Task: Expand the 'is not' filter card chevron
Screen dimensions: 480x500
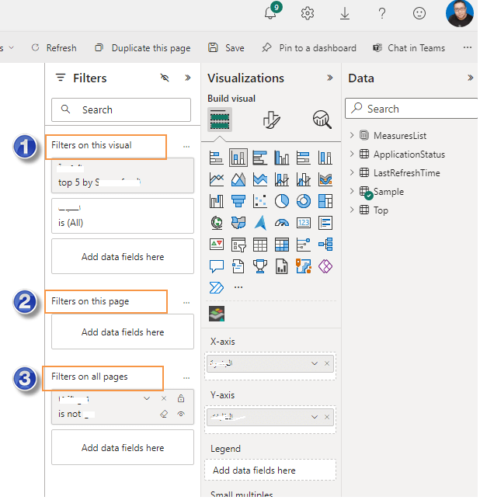Action: 146,398
